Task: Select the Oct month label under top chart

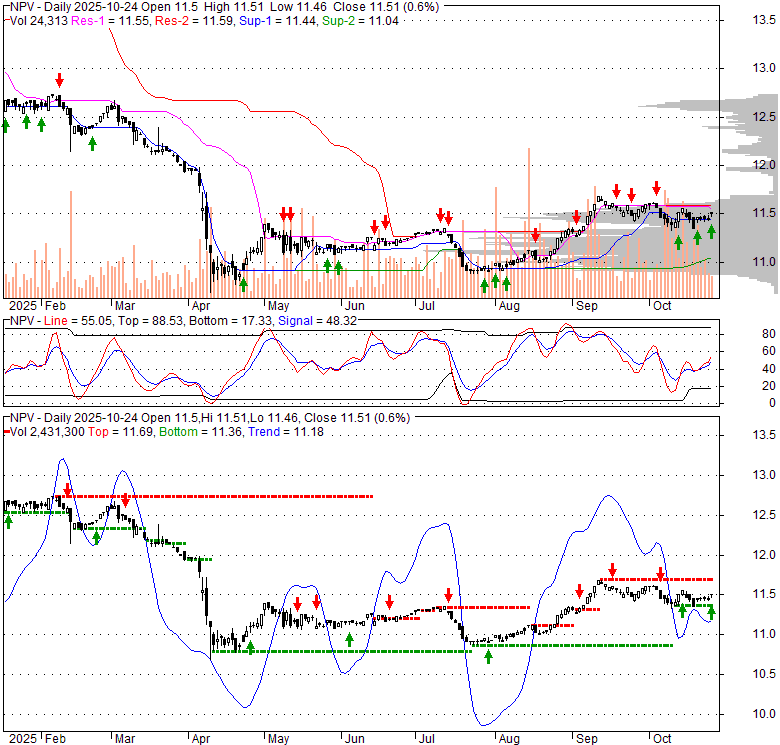Action: [662, 305]
